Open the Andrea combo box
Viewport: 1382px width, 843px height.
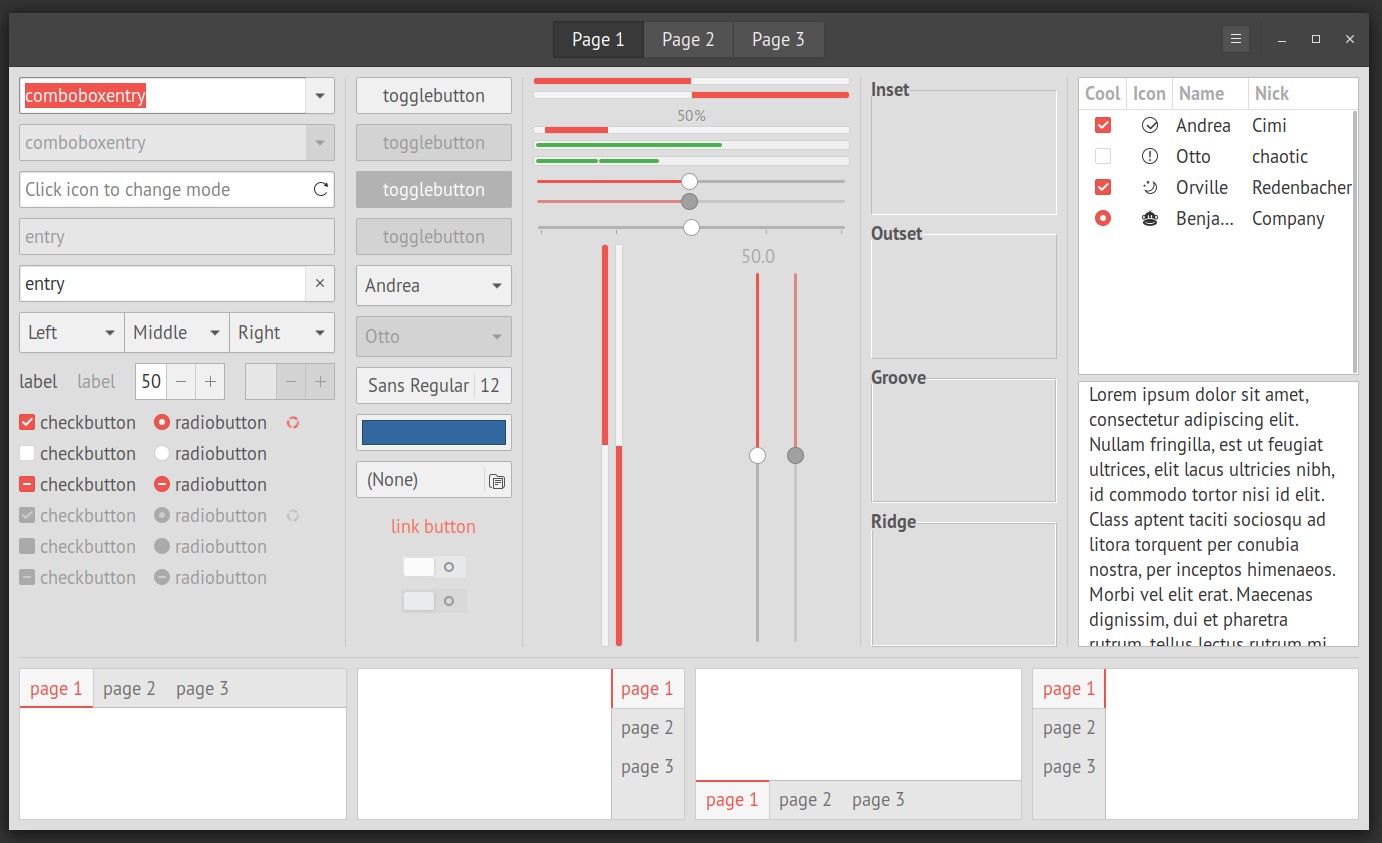pyautogui.click(x=434, y=285)
